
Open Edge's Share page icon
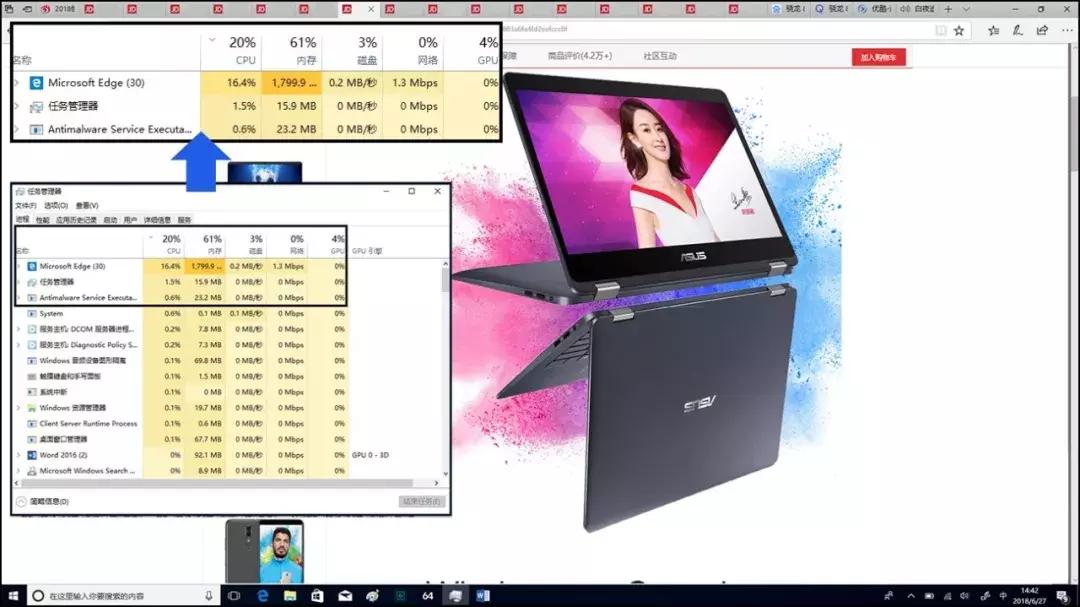(1042, 30)
